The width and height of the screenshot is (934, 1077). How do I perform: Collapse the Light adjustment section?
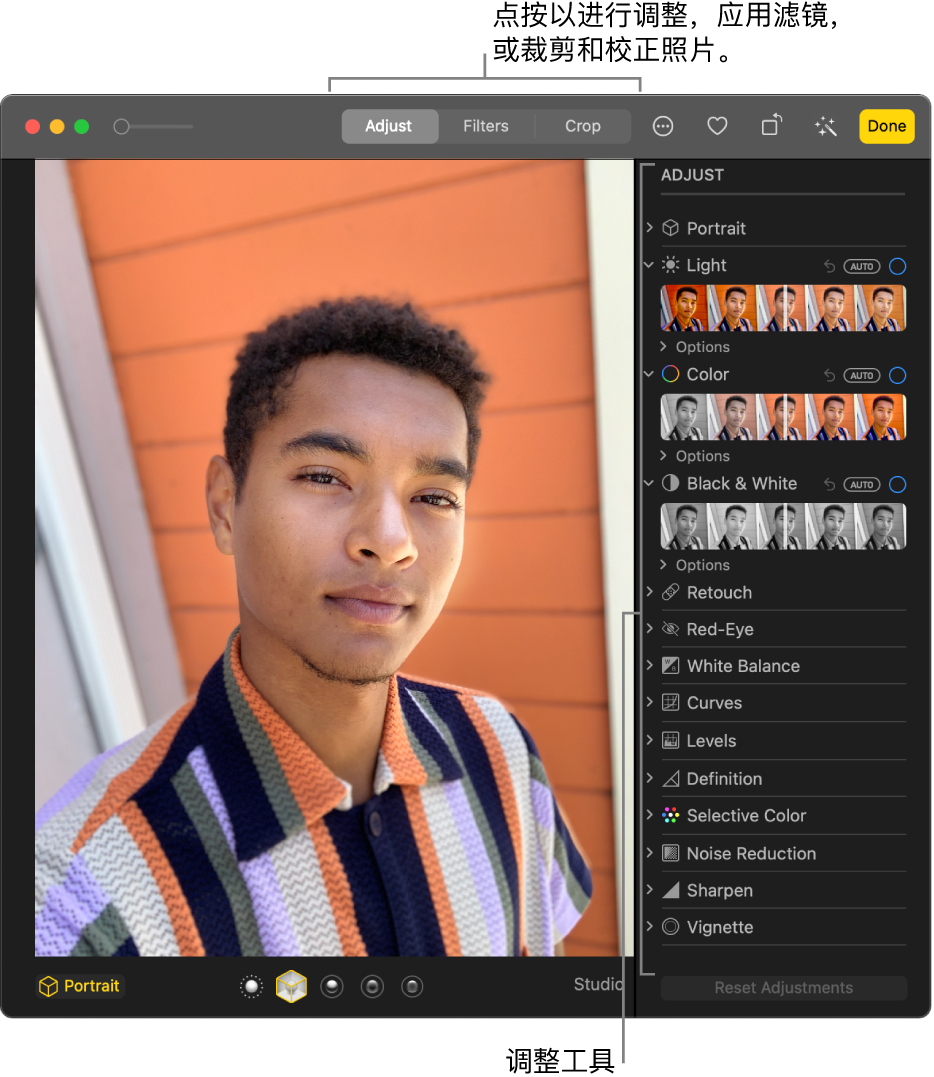coord(649,264)
